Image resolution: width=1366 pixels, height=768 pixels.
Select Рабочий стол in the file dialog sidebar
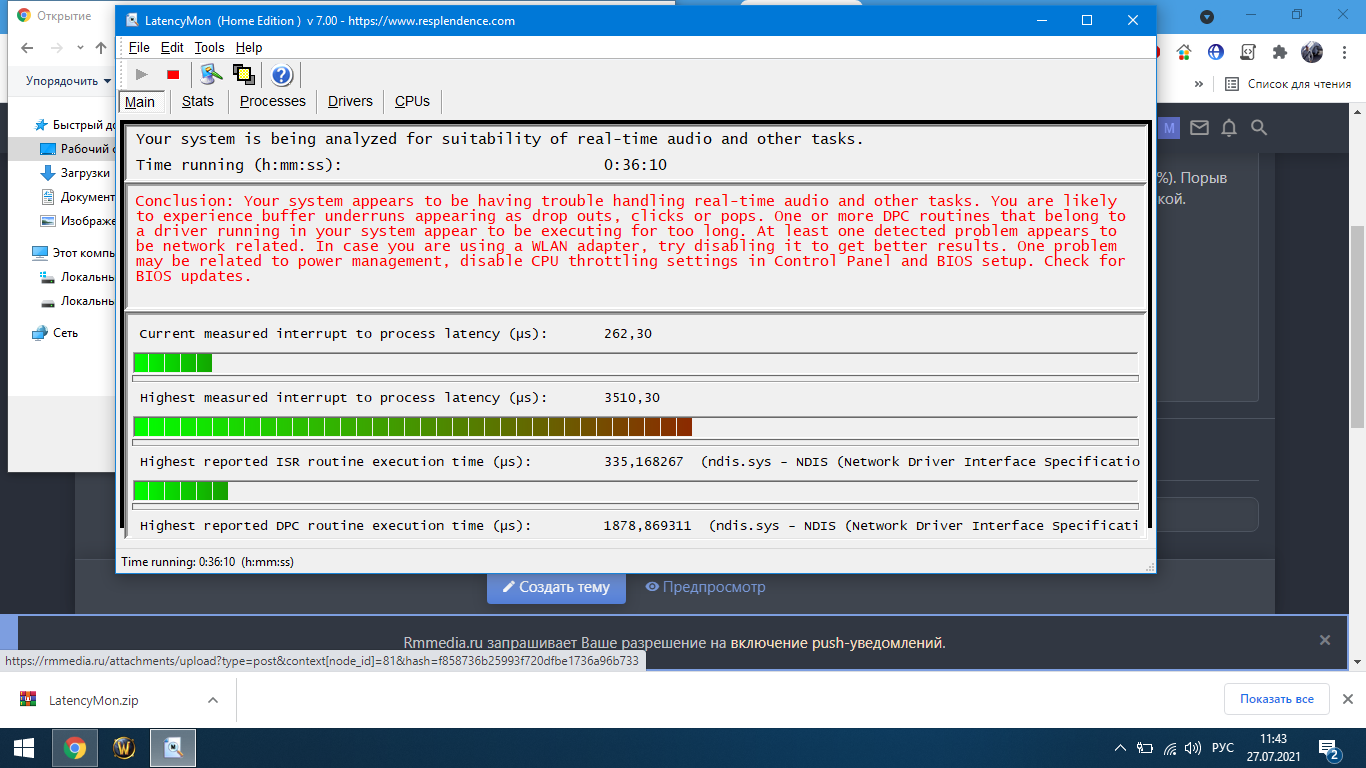point(77,149)
